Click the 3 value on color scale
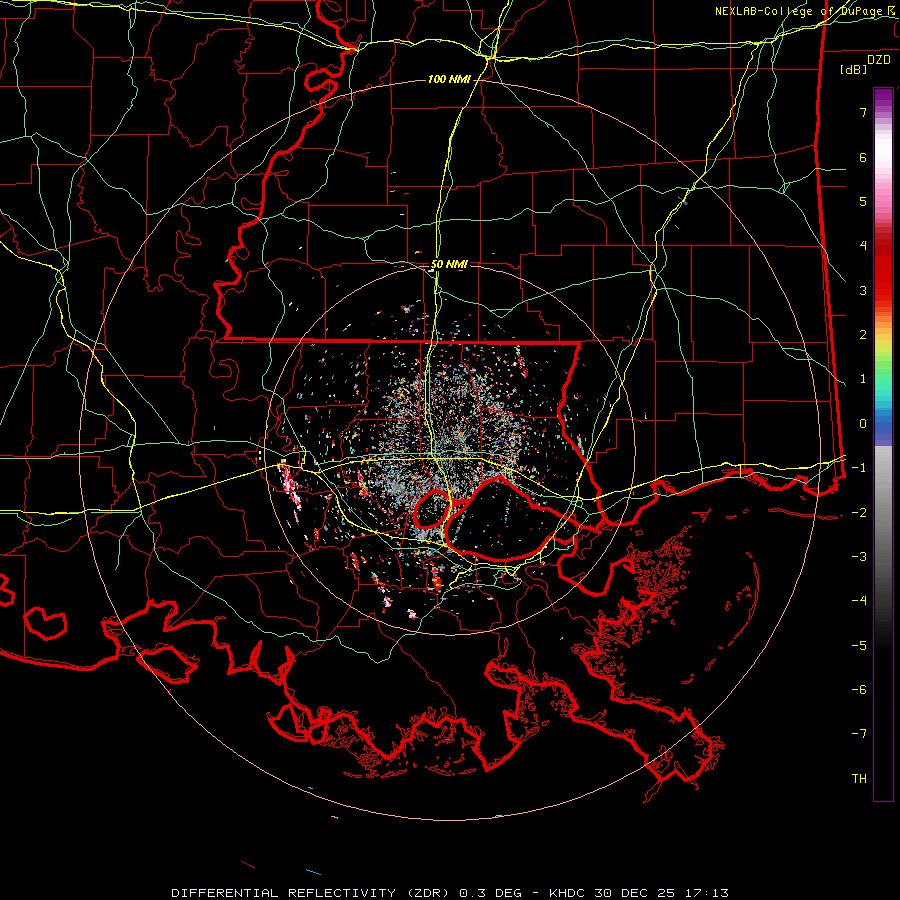The image size is (900, 900). (x=863, y=290)
